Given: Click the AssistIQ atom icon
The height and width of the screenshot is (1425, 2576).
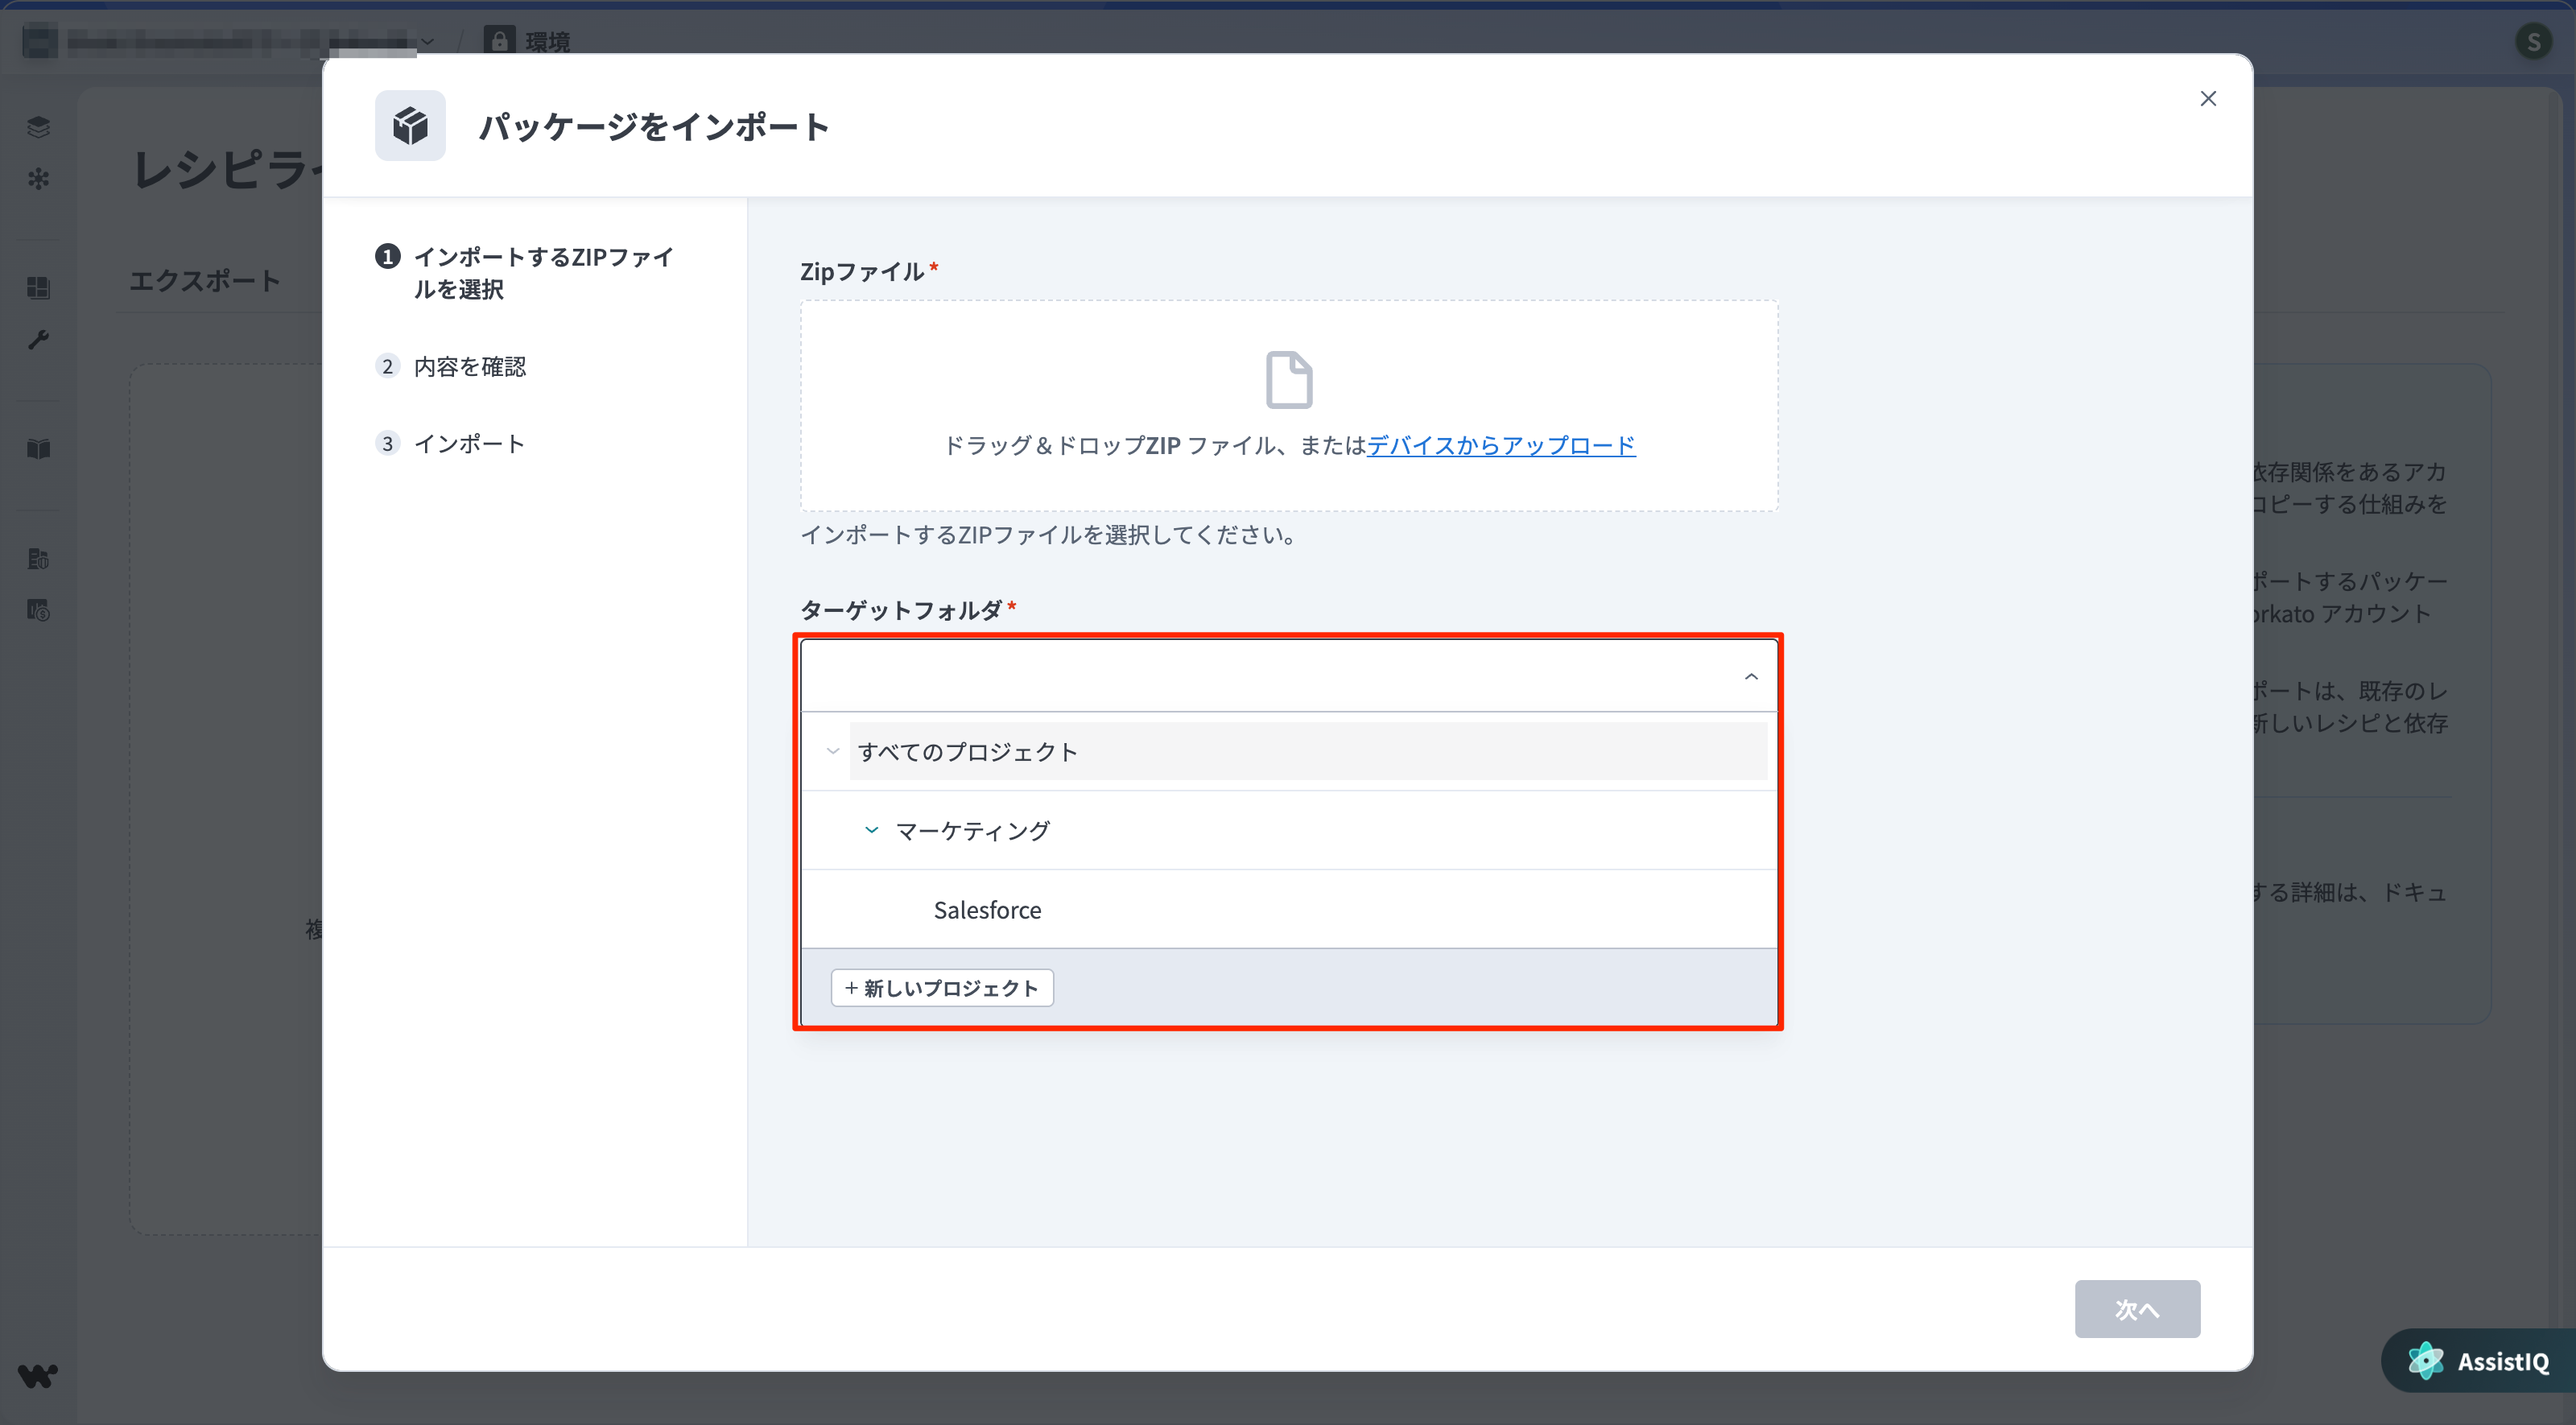Looking at the screenshot, I should click(2426, 1361).
